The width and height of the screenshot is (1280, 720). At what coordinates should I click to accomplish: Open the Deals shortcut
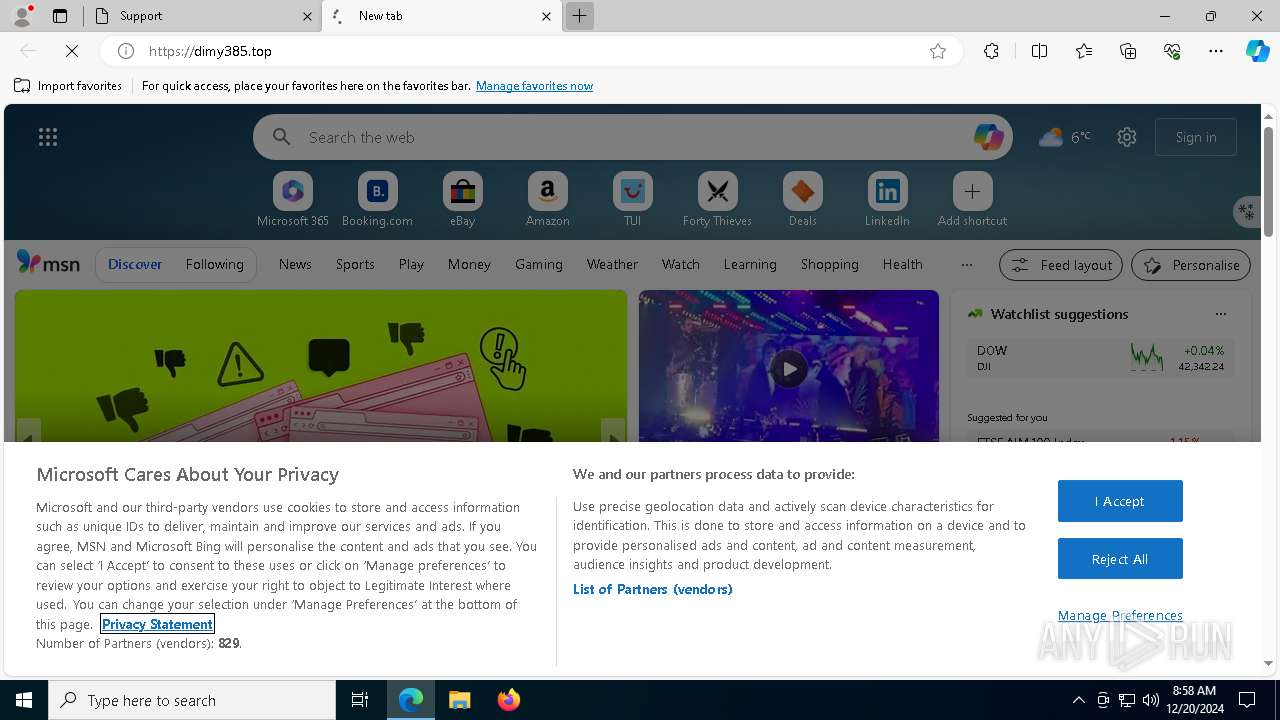(803, 199)
